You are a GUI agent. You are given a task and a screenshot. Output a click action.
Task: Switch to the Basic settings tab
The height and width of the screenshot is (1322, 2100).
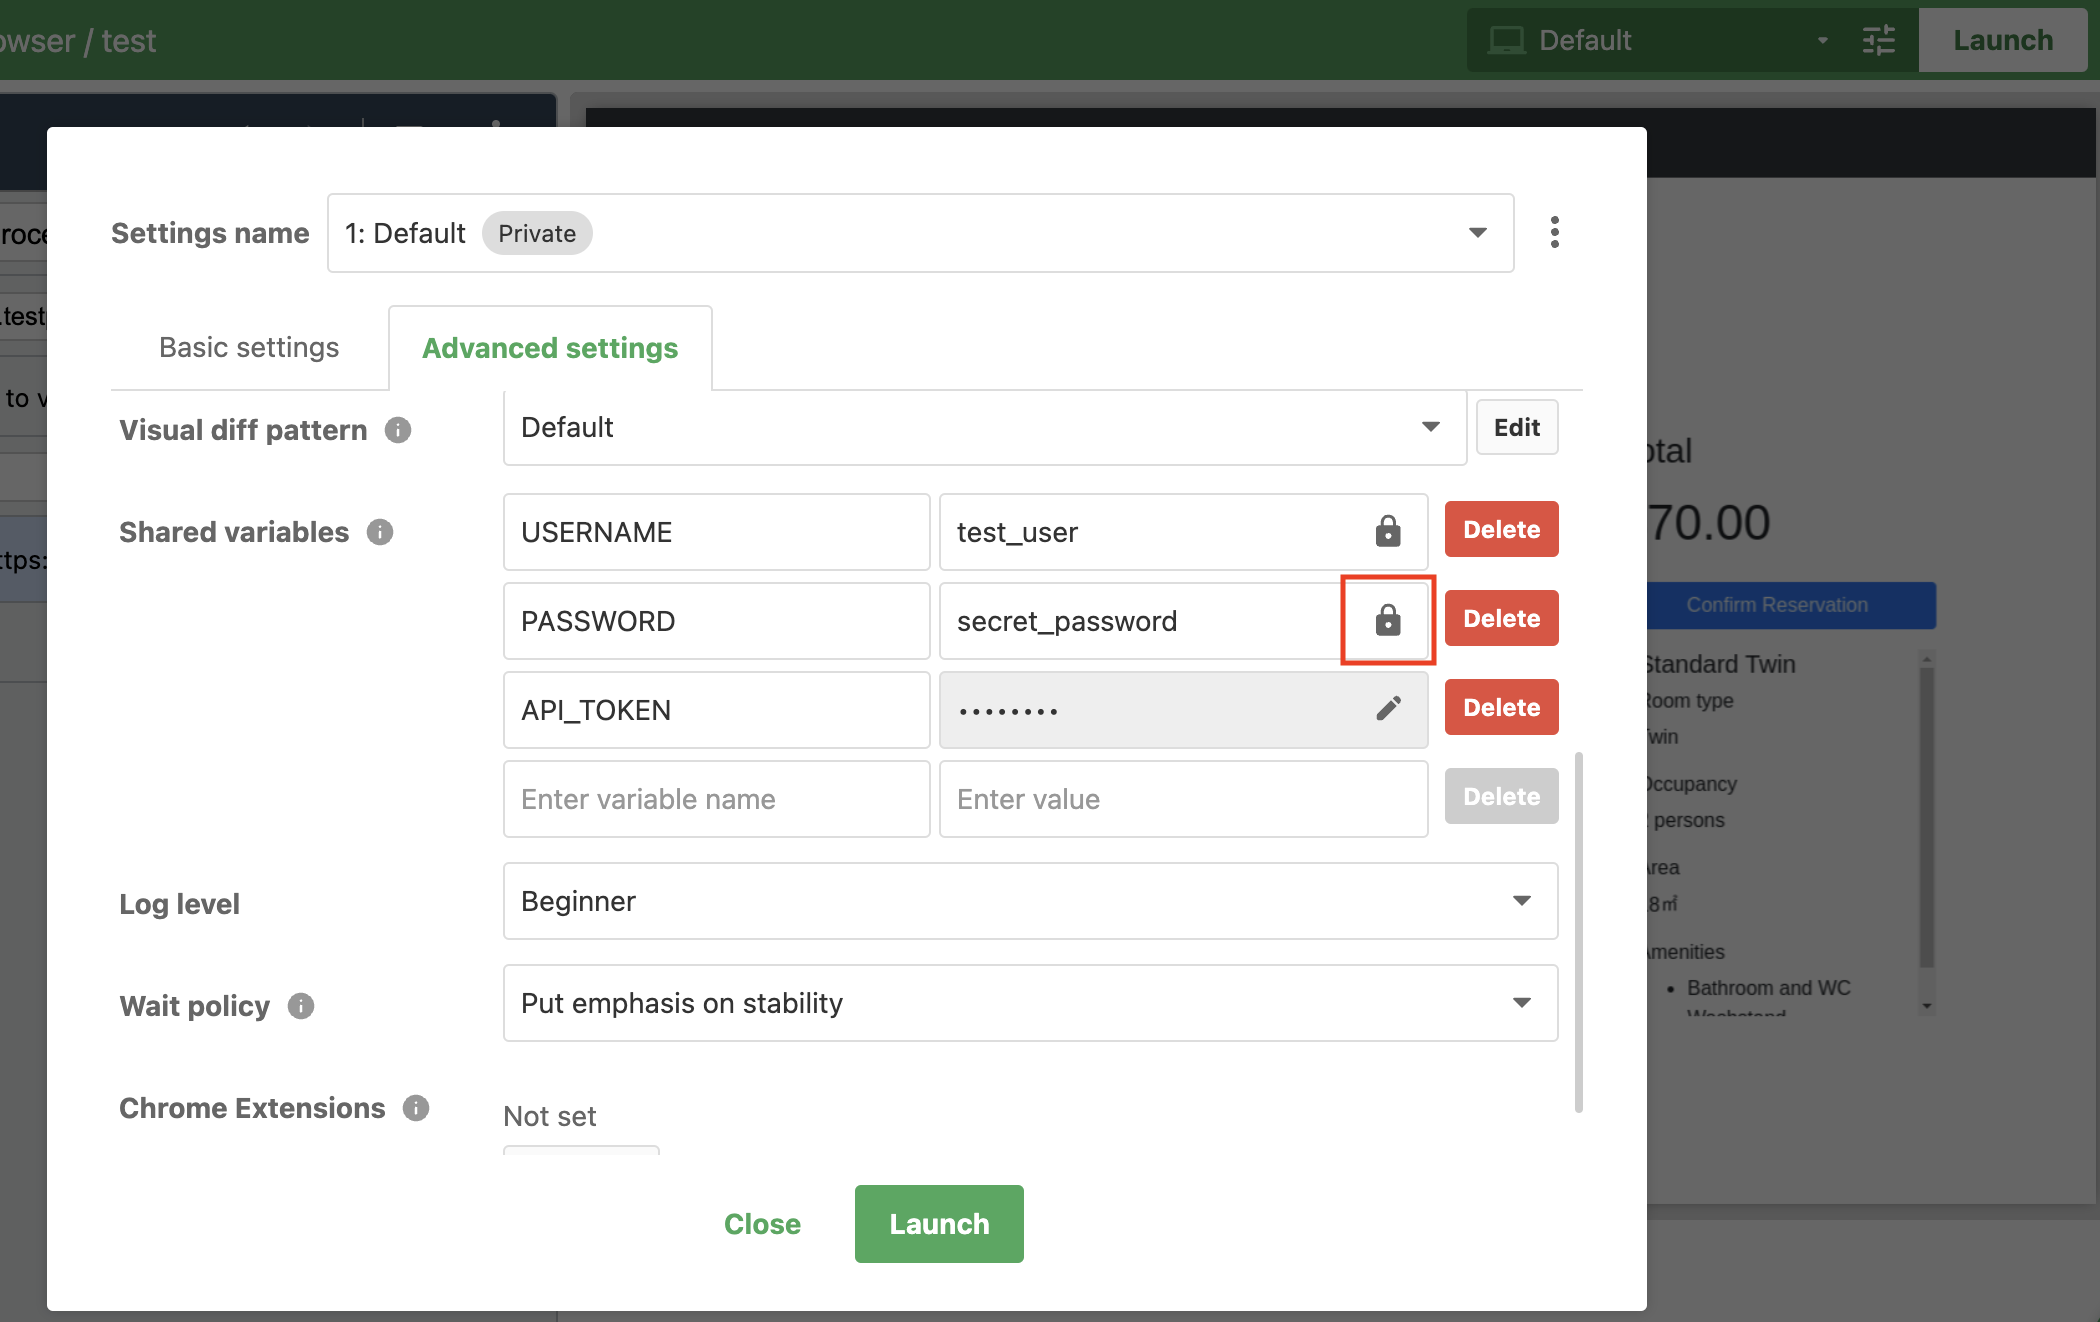[x=248, y=347]
